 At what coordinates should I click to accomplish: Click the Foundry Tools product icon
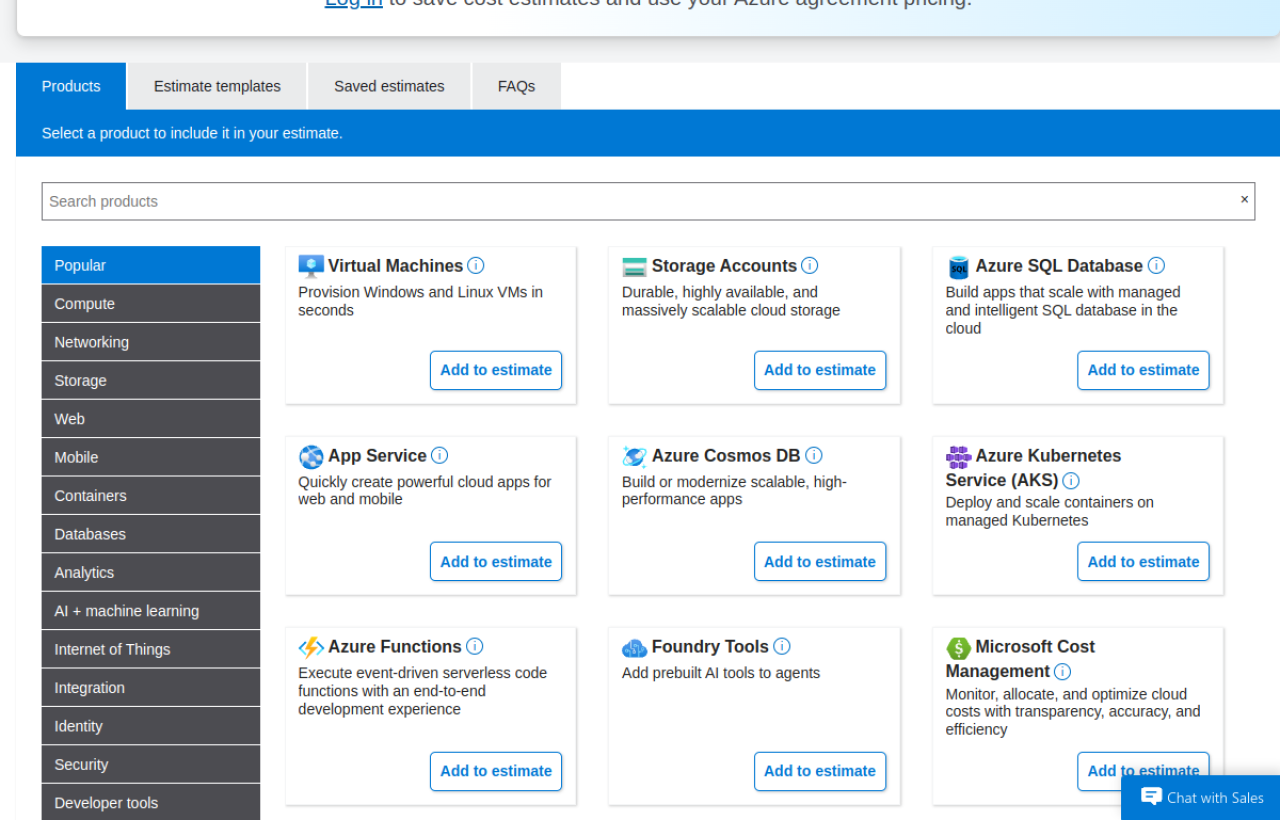pos(634,648)
